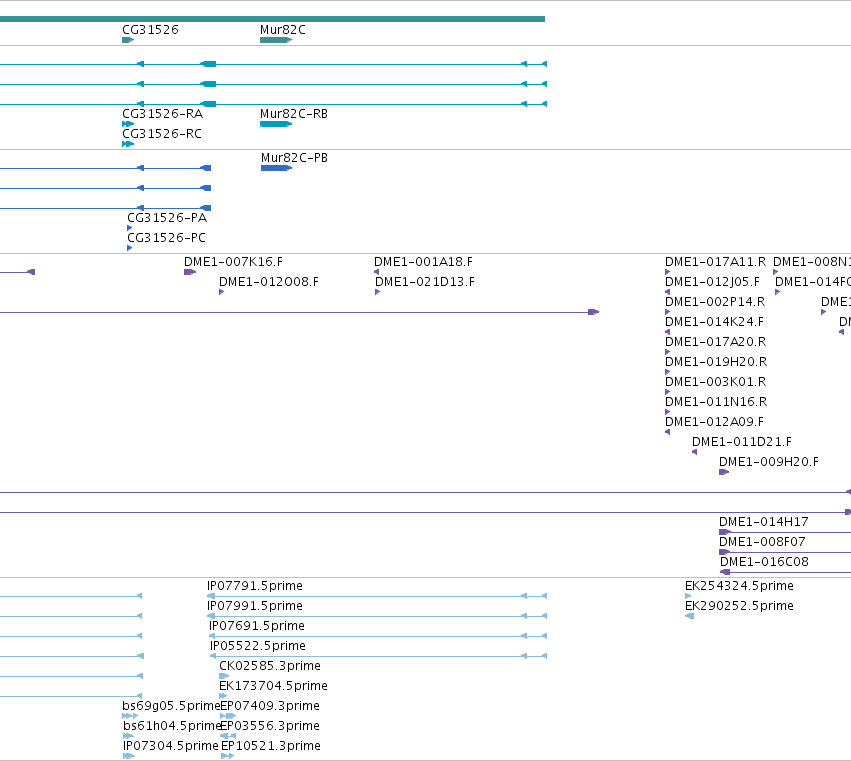Viewport: 851px width, 761px height.
Task: Select the IP05522.5prime EST label
Action: coord(258,647)
